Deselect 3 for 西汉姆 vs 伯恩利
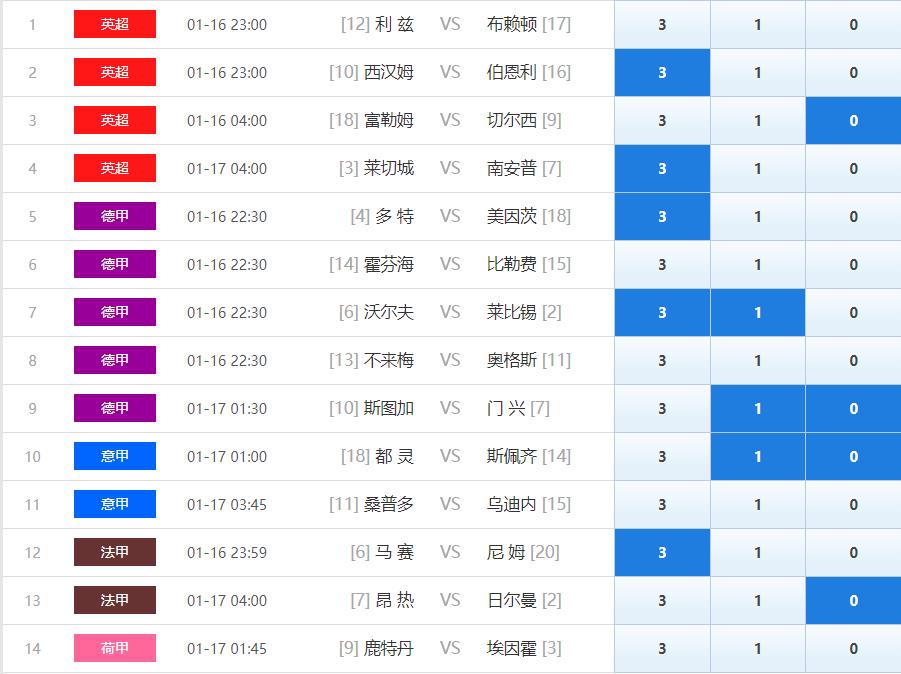The image size is (901, 674). point(662,72)
